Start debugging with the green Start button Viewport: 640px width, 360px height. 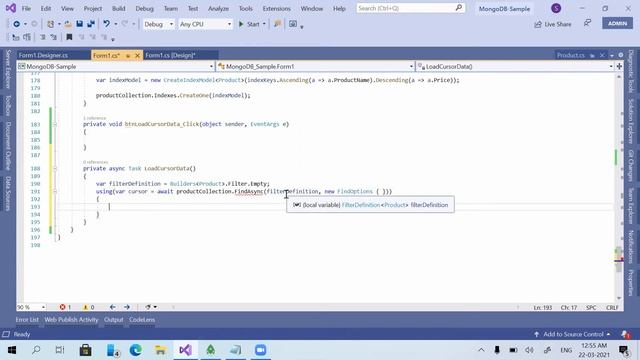click(249, 24)
